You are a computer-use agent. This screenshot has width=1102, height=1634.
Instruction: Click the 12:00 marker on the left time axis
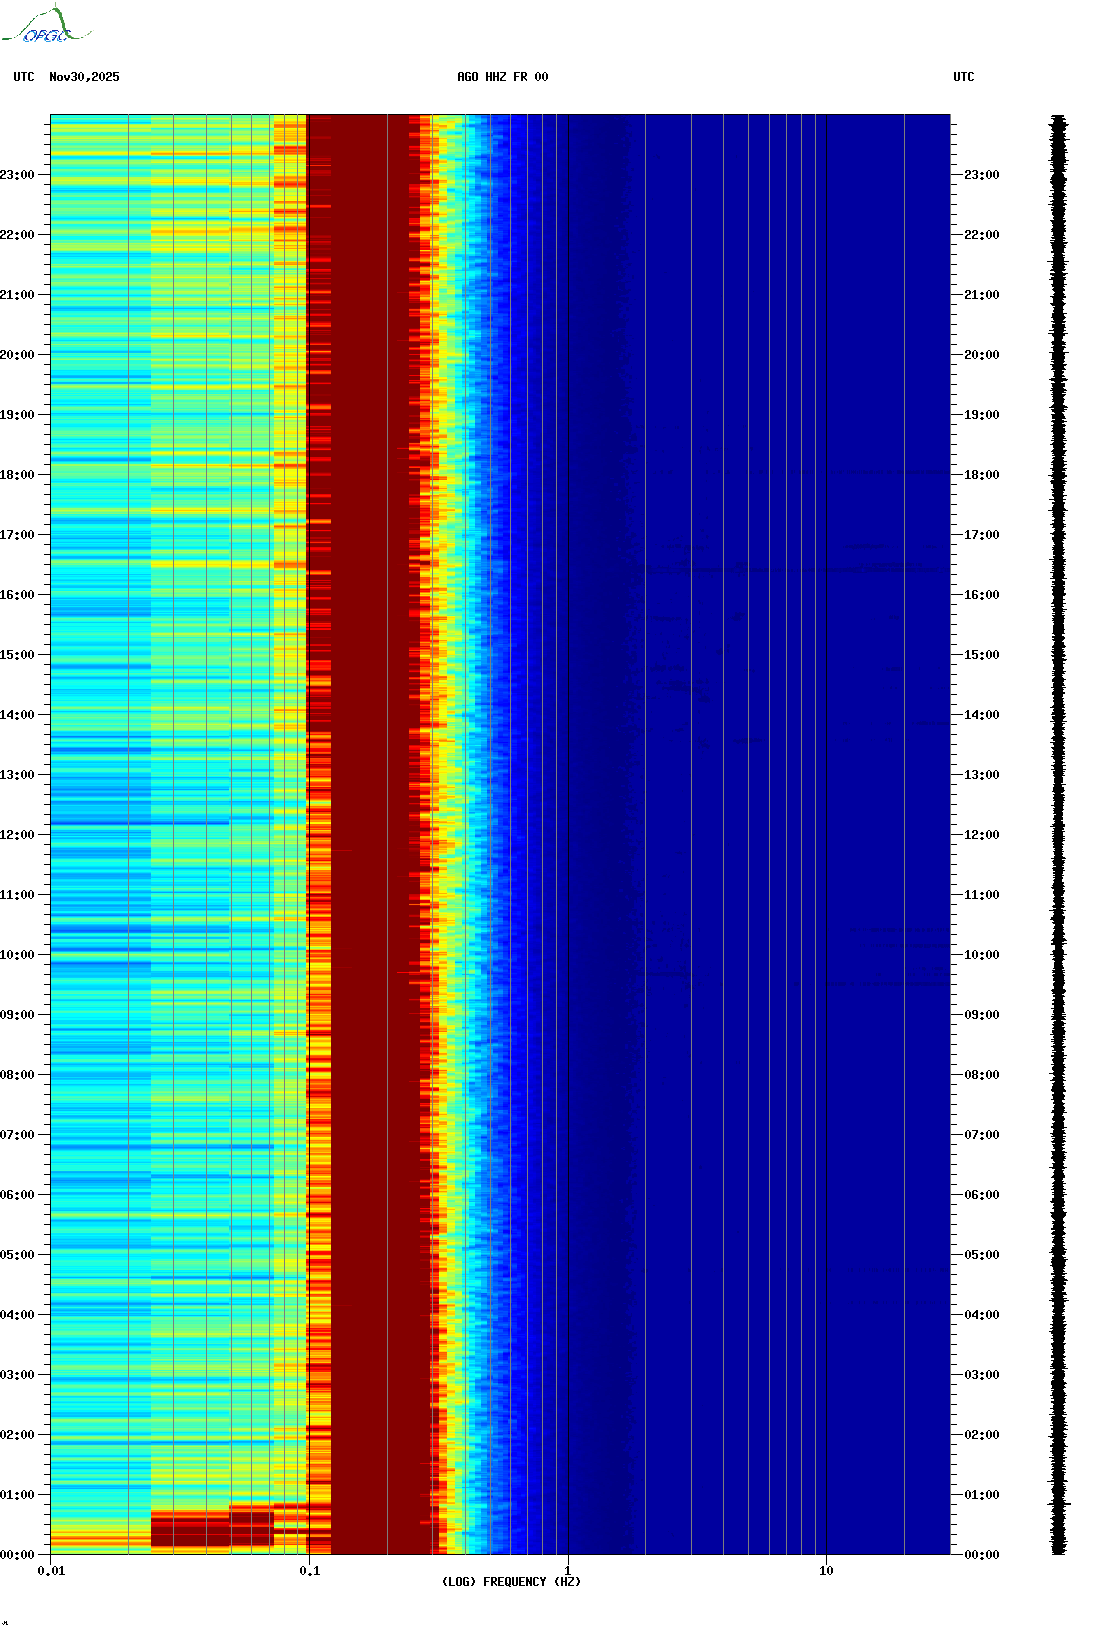17,835
